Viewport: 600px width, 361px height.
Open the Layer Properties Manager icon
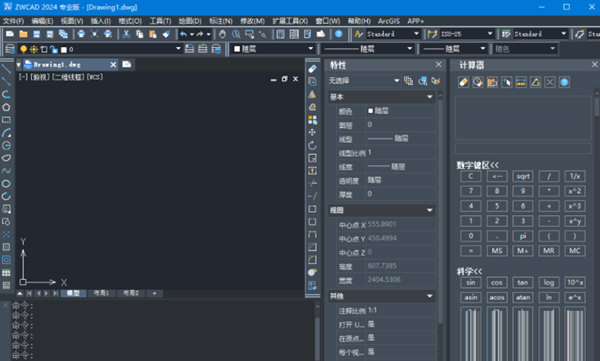tap(10, 49)
